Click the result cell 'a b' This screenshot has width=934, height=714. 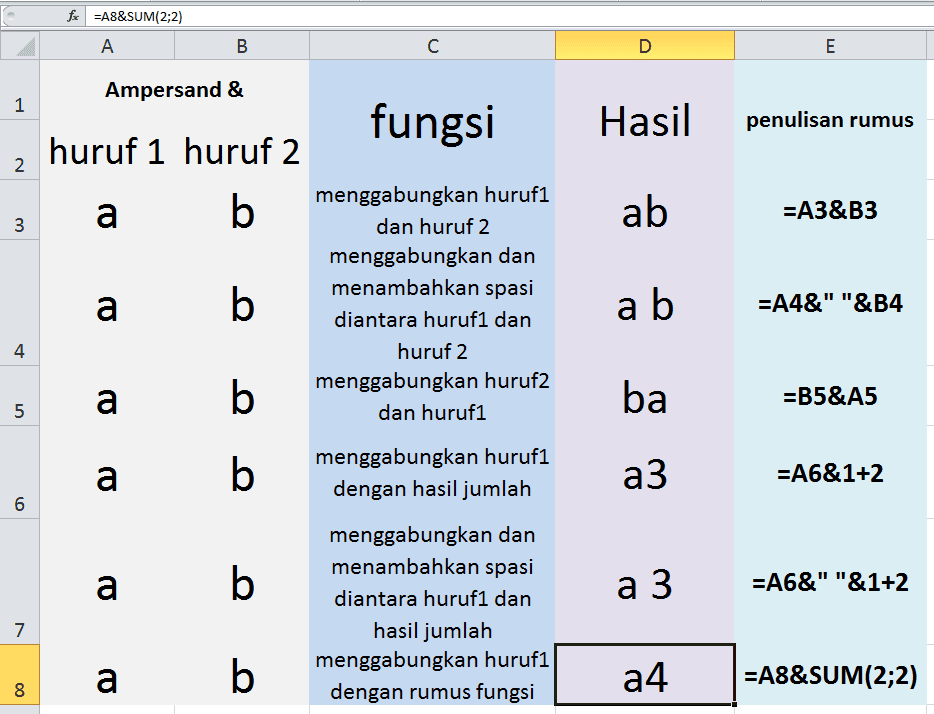645,303
